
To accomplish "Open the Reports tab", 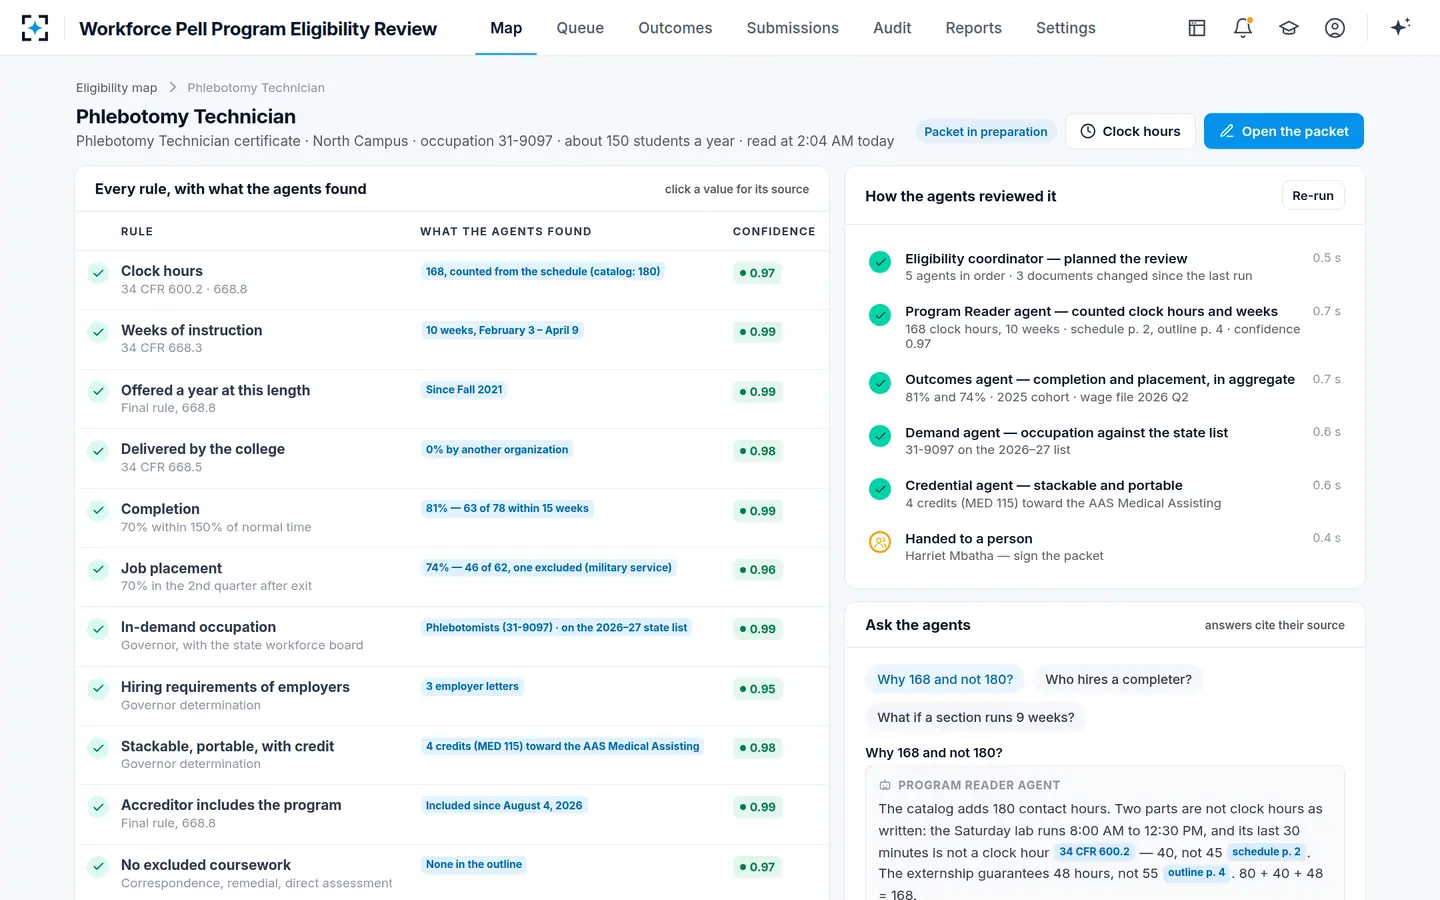I will click(x=974, y=28).
